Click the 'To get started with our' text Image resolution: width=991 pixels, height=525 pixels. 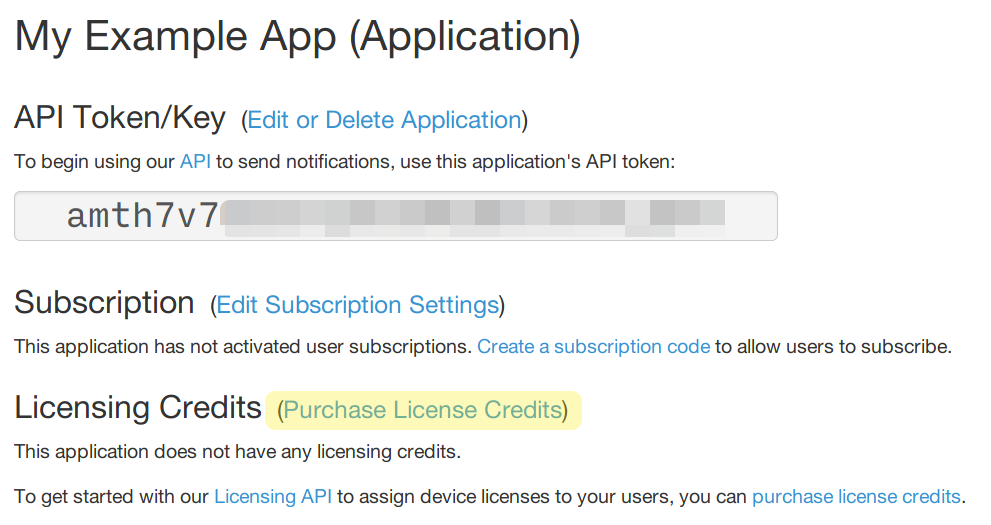[x=112, y=497]
